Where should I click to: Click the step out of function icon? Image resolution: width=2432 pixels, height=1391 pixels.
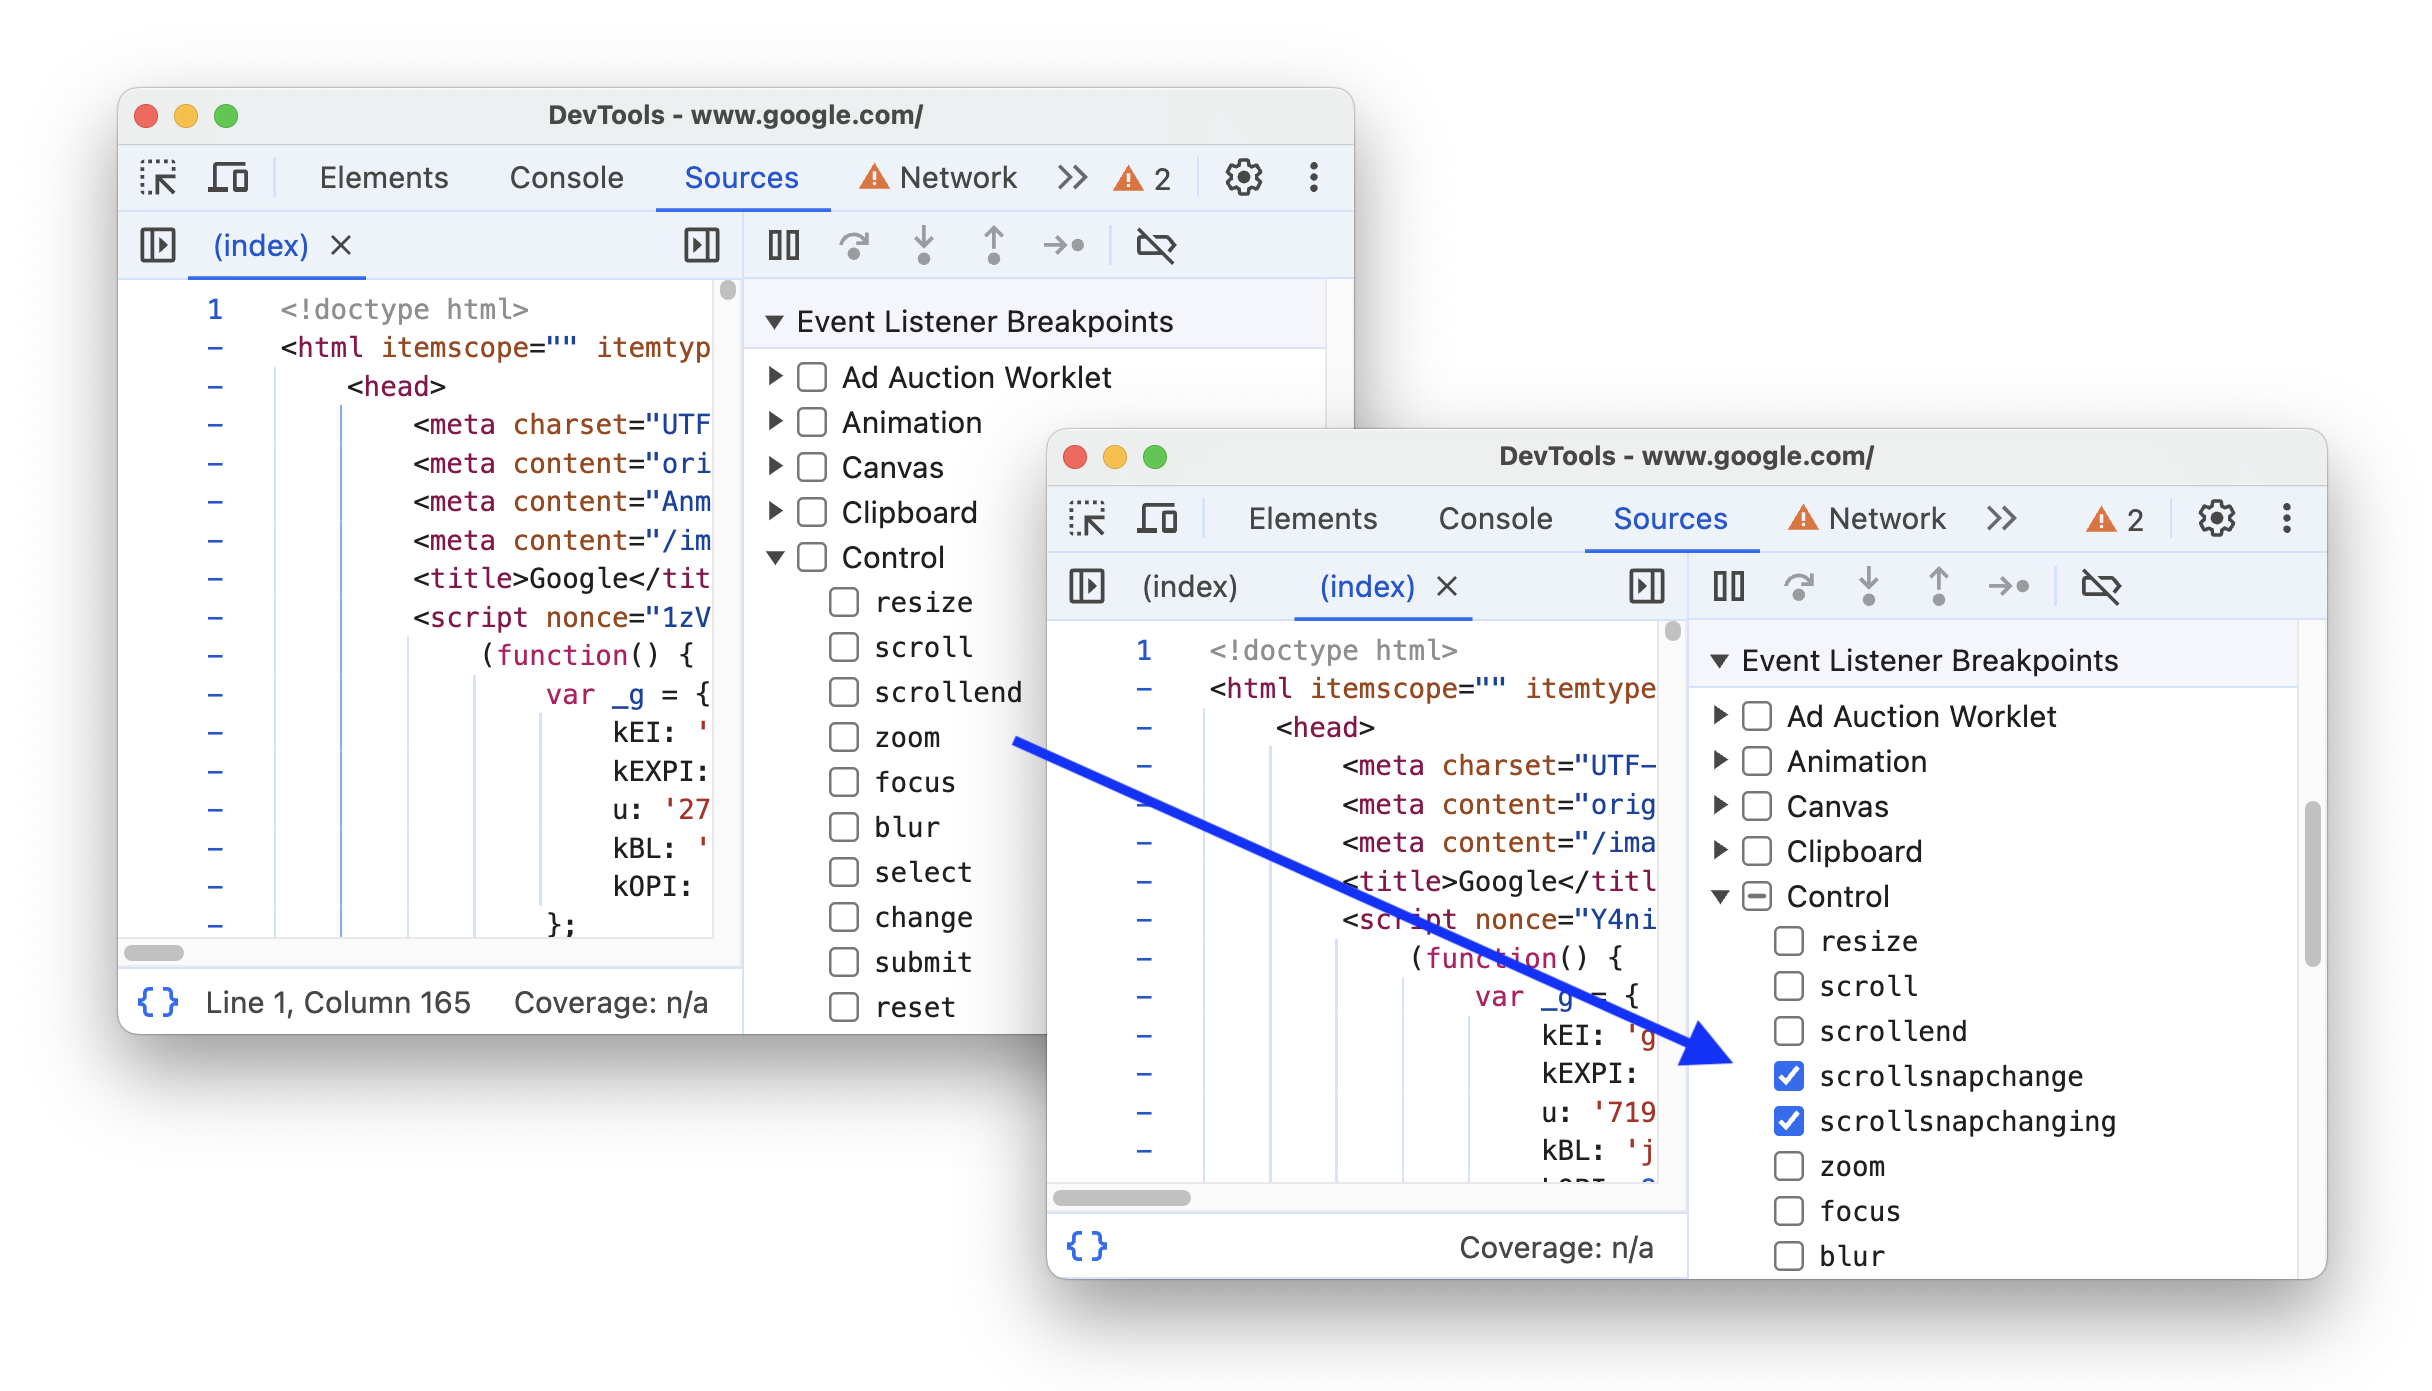992,247
